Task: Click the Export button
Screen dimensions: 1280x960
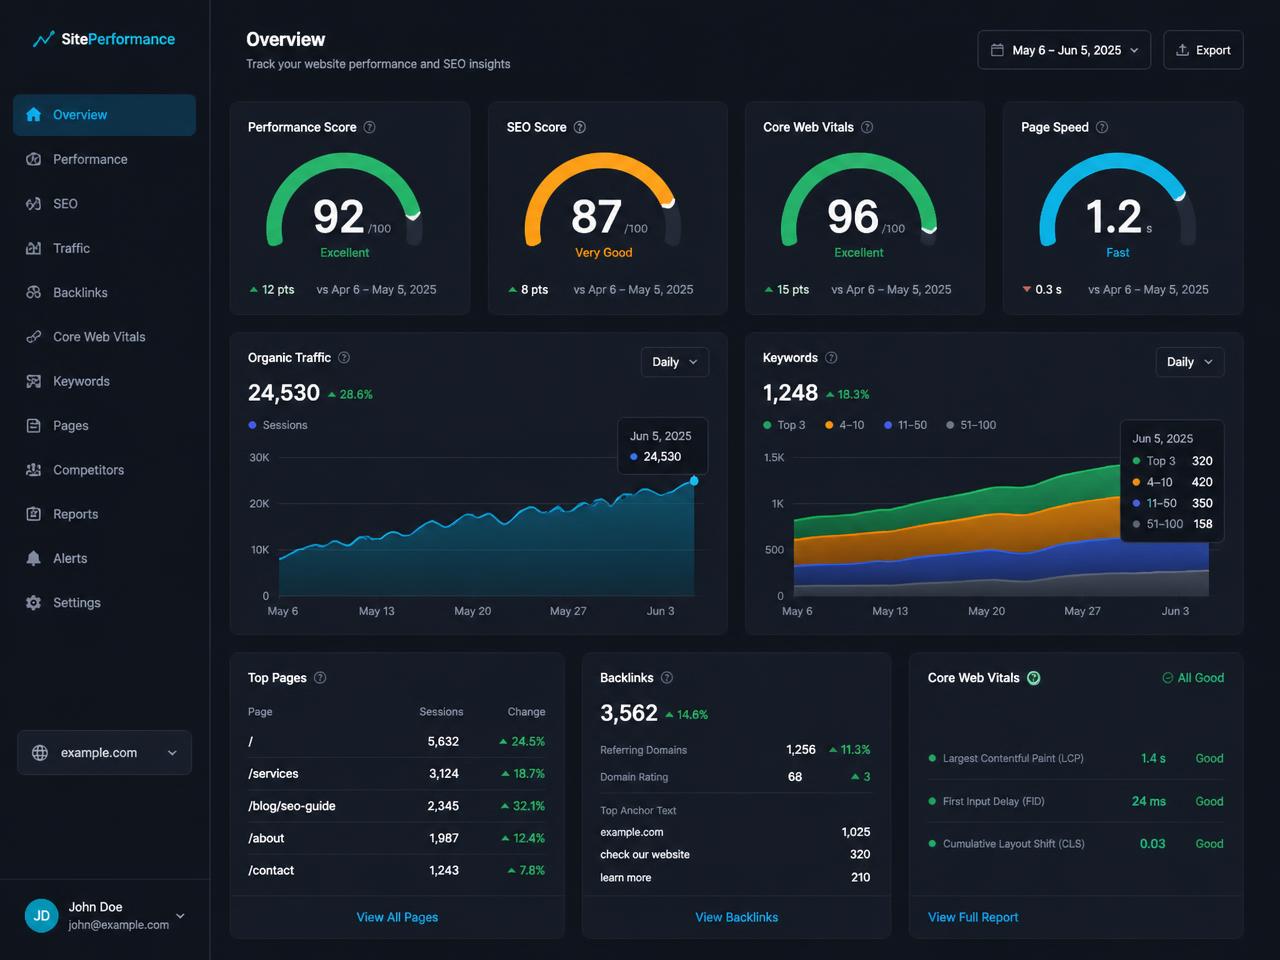Action: coord(1203,50)
